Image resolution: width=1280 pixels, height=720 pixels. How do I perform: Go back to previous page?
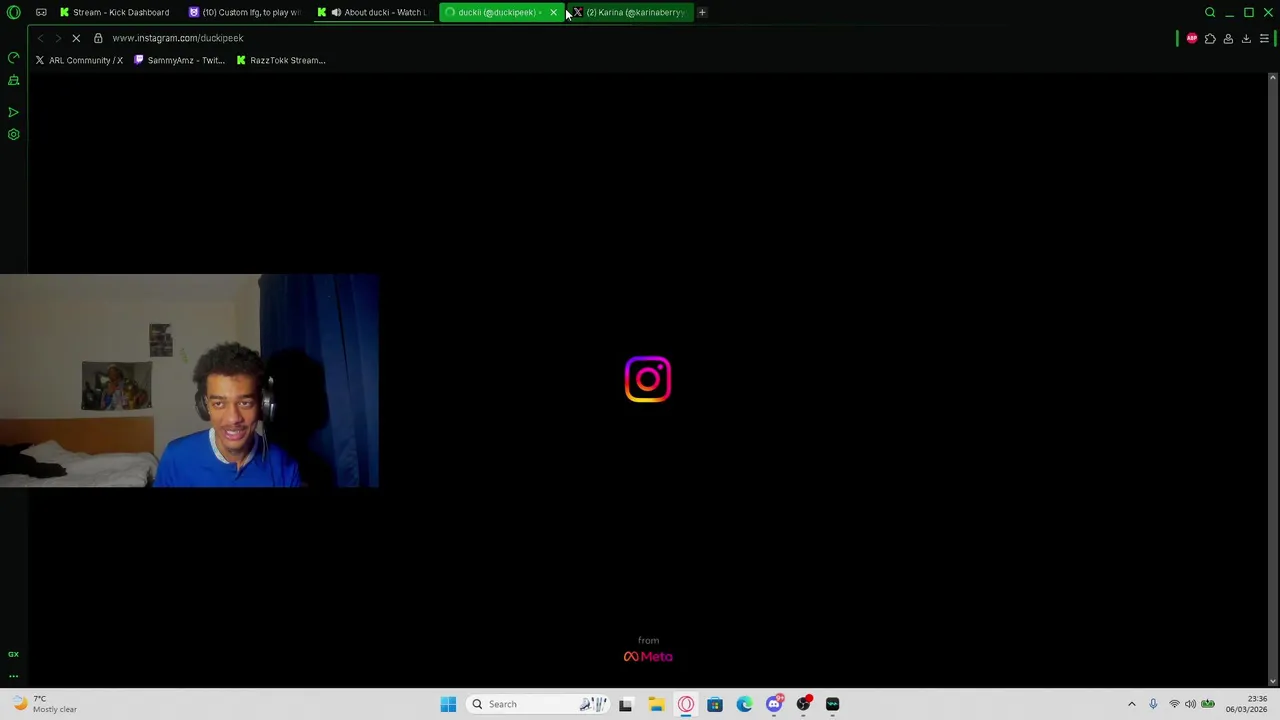click(40, 38)
